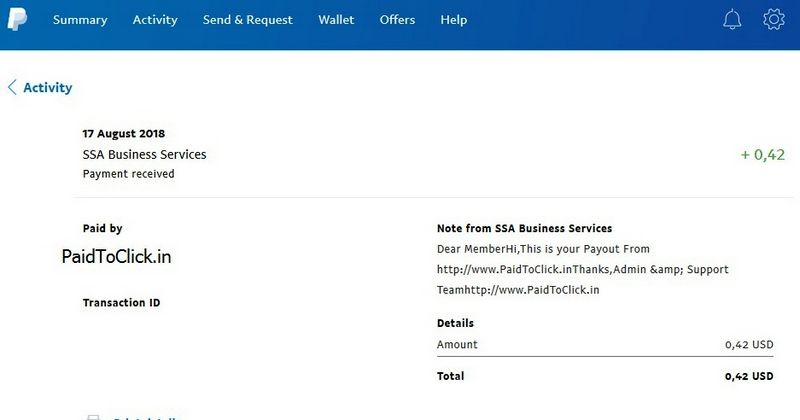Open the notifications bell
This screenshot has height=420, width=800.
(732, 19)
